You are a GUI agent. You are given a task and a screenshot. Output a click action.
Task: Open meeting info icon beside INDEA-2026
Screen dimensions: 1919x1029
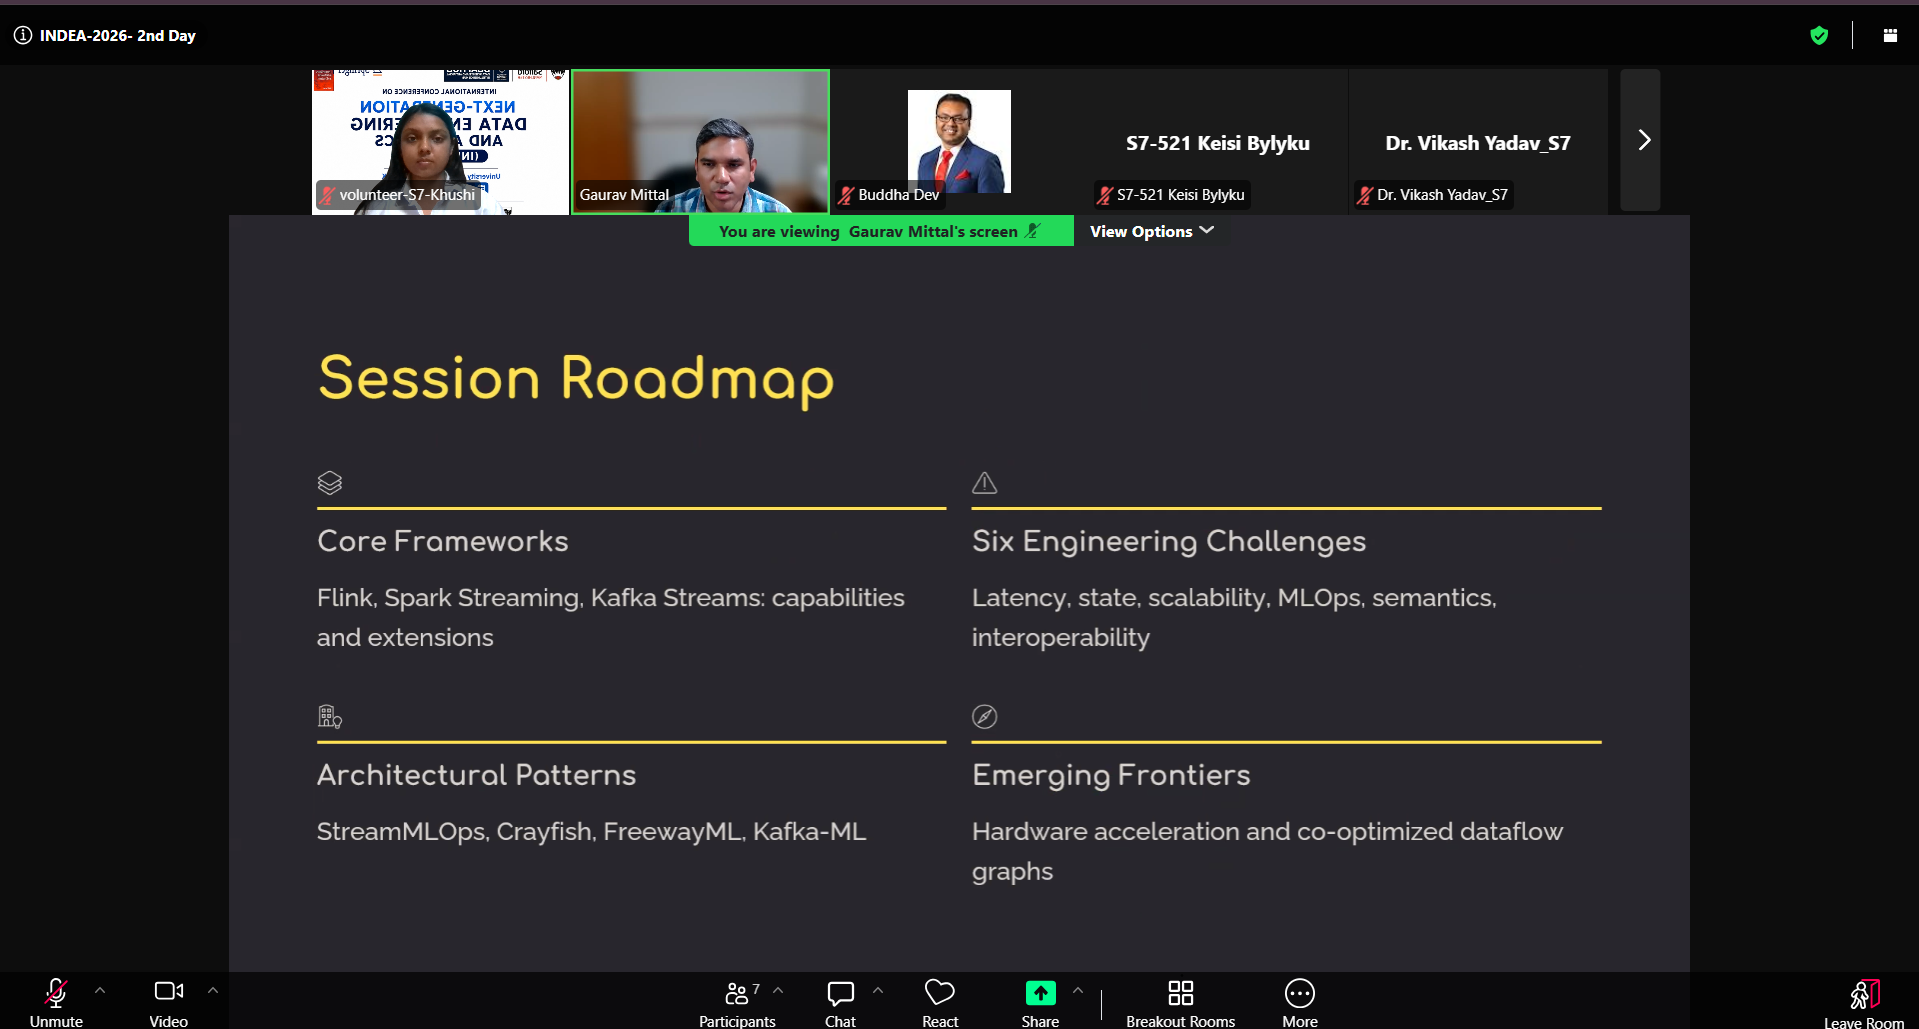pos(22,35)
